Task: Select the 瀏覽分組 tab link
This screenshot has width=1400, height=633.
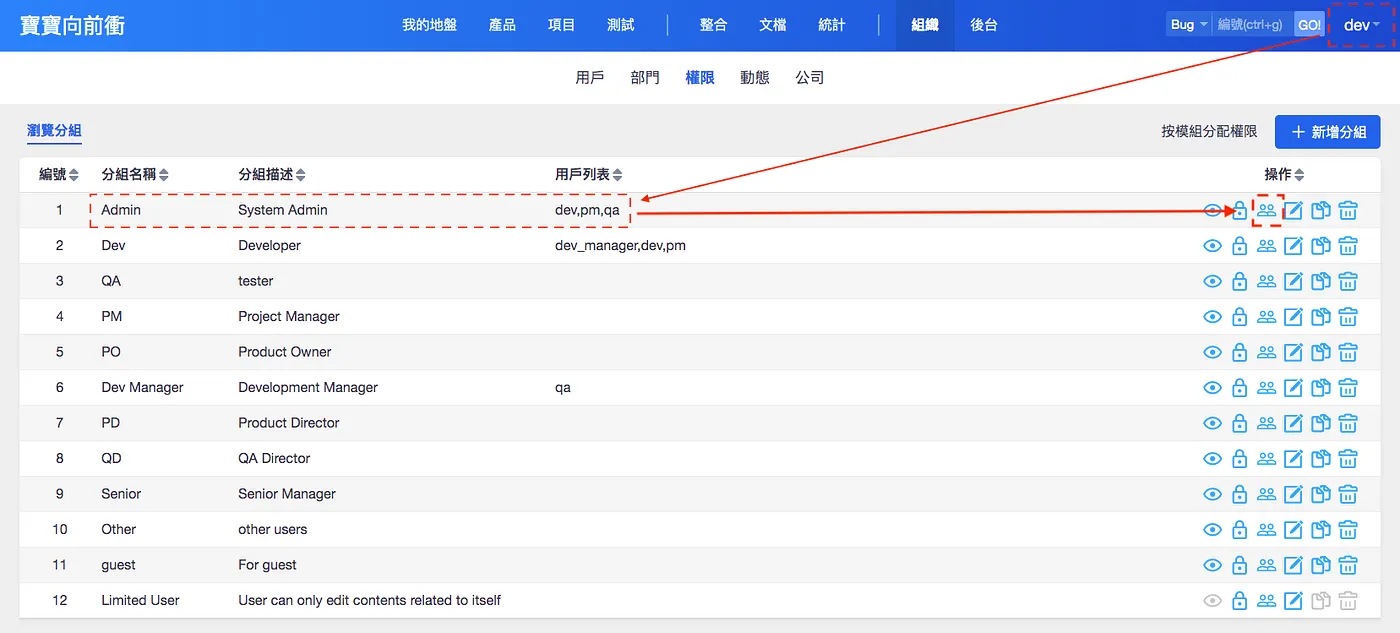Action: (x=54, y=131)
